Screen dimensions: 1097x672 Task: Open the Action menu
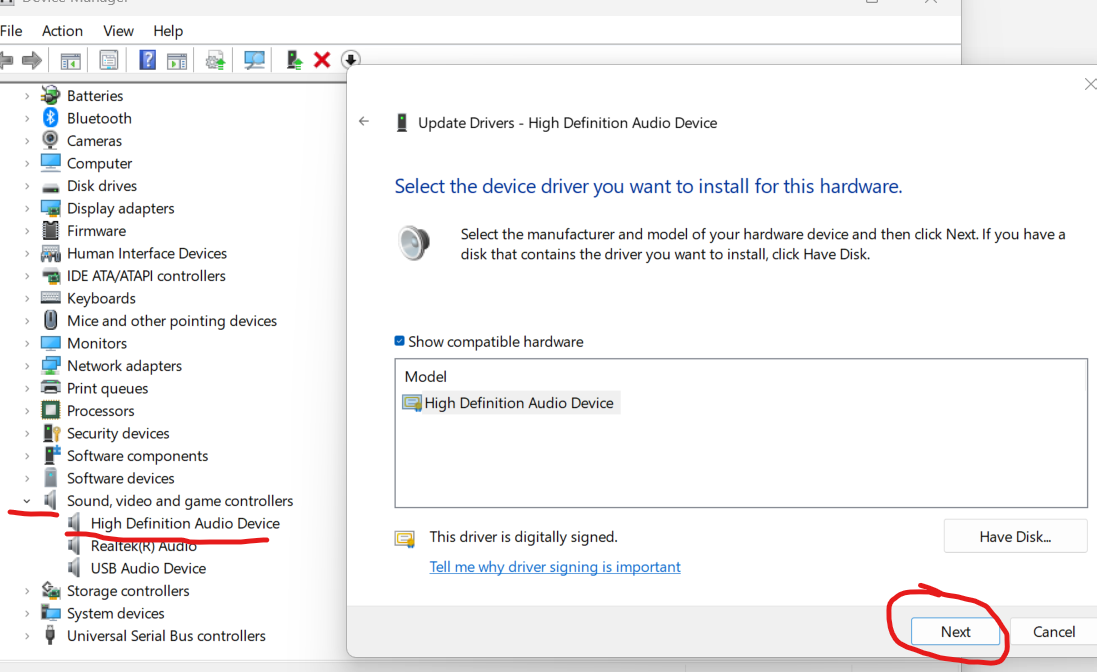point(62,31)
